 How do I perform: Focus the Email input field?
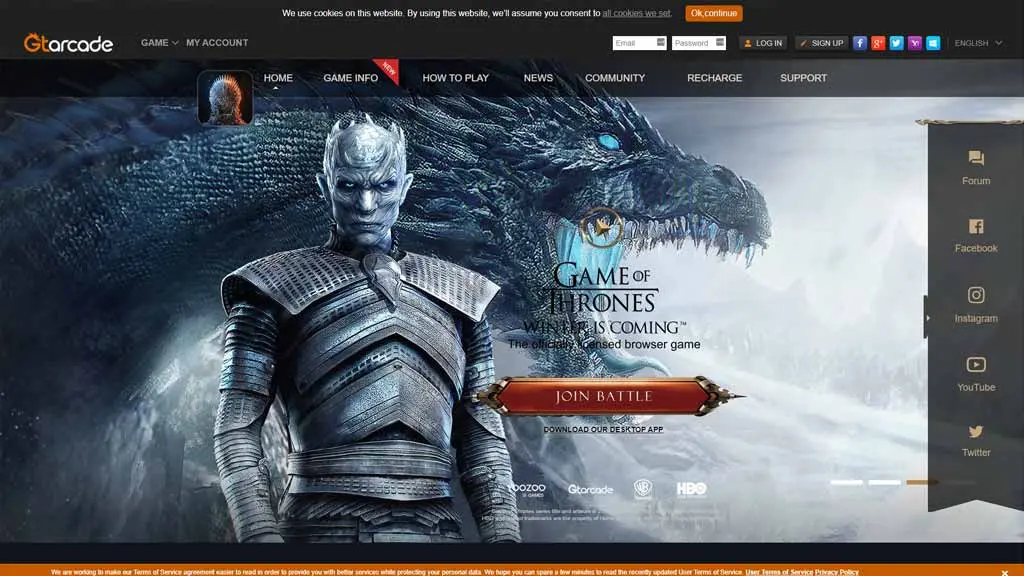click(x=639, y=42)
